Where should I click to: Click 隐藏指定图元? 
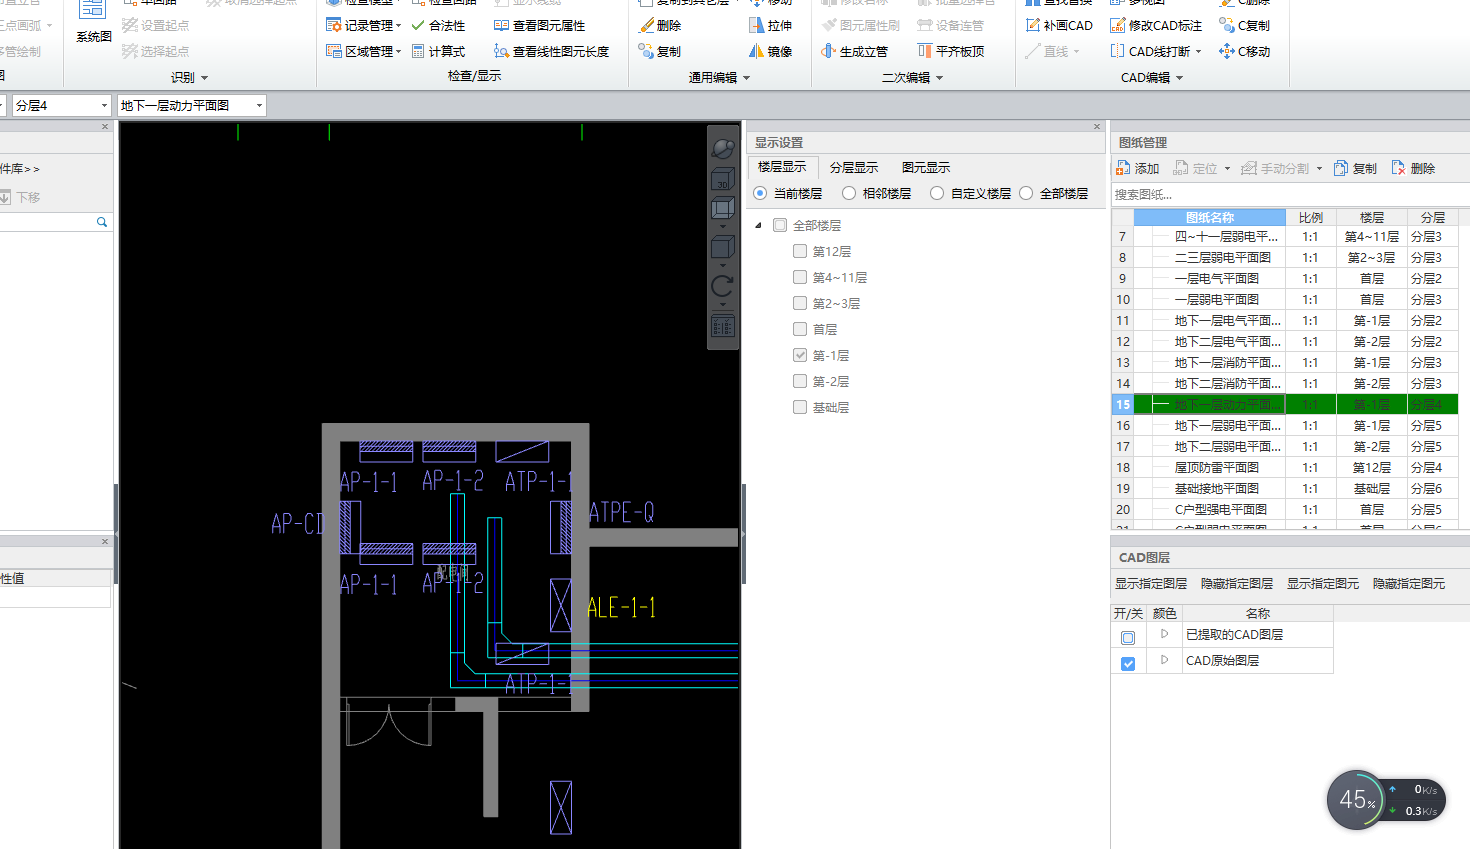pos(1409,583)
